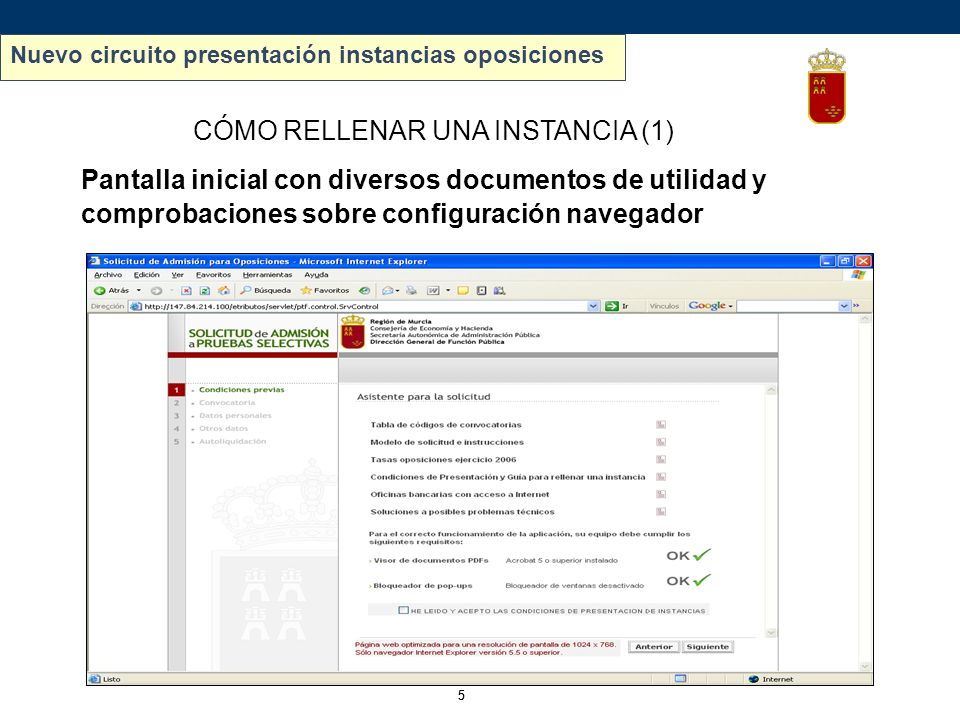Click the Región de Murcia shield logo in page header

[x=353, y=332]
